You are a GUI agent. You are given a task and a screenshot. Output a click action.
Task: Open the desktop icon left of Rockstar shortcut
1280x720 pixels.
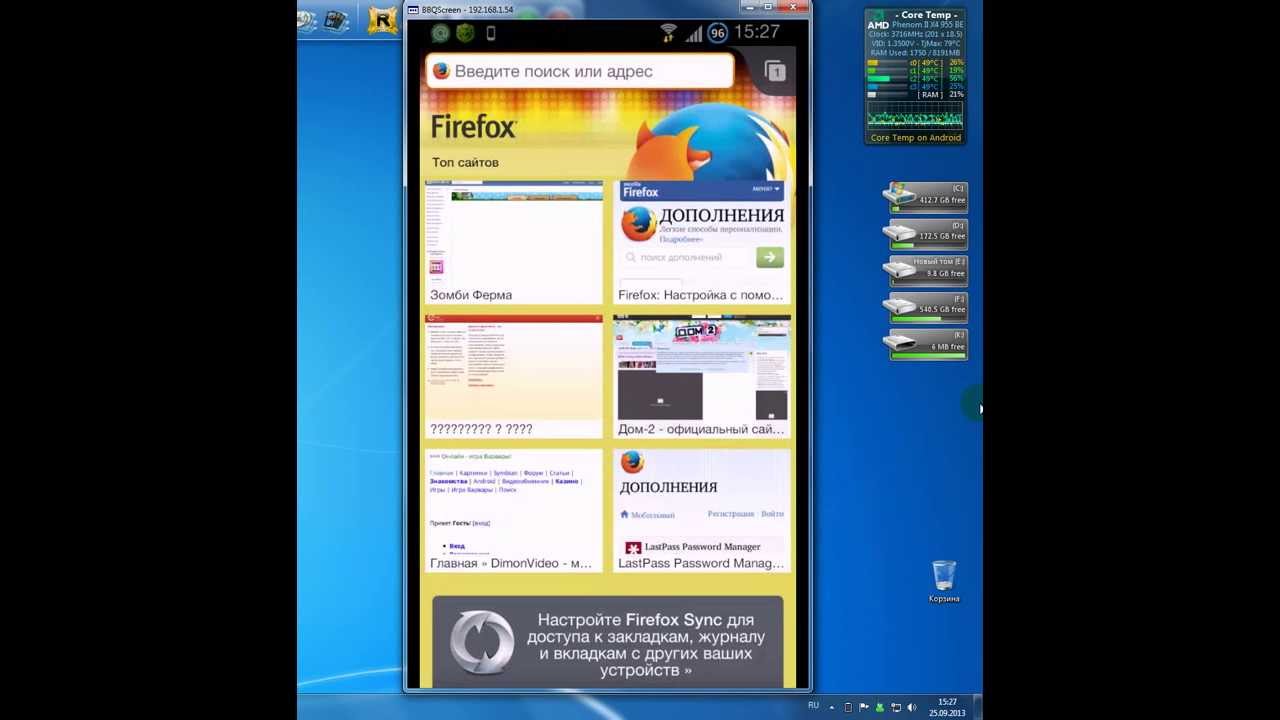(334, 20)
